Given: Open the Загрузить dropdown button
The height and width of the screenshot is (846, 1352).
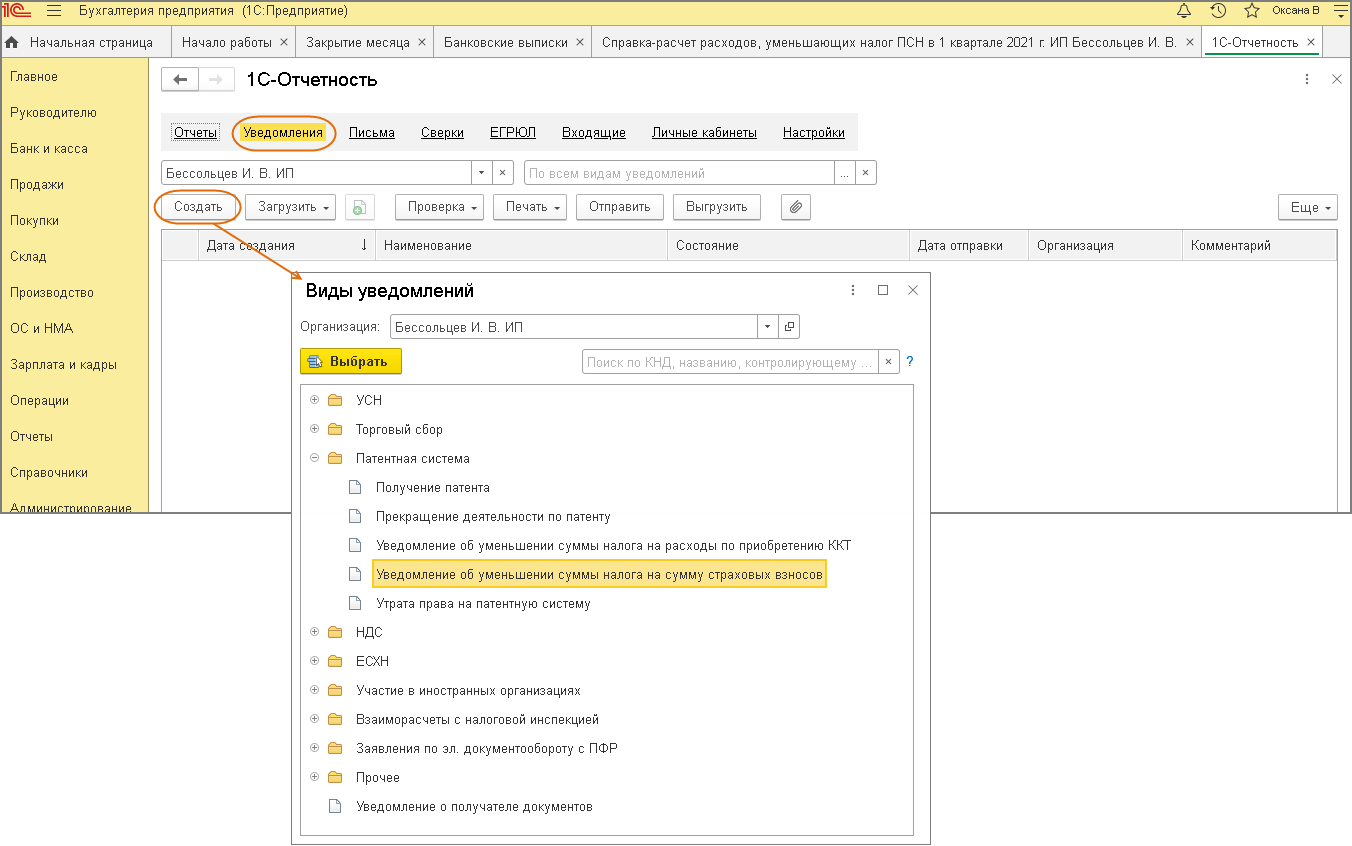Looking at the screenshot, I should point(290,207).
